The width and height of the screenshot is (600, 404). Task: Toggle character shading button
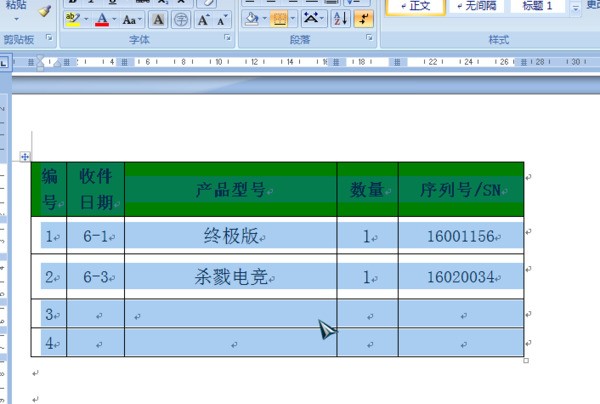(158, 20)
